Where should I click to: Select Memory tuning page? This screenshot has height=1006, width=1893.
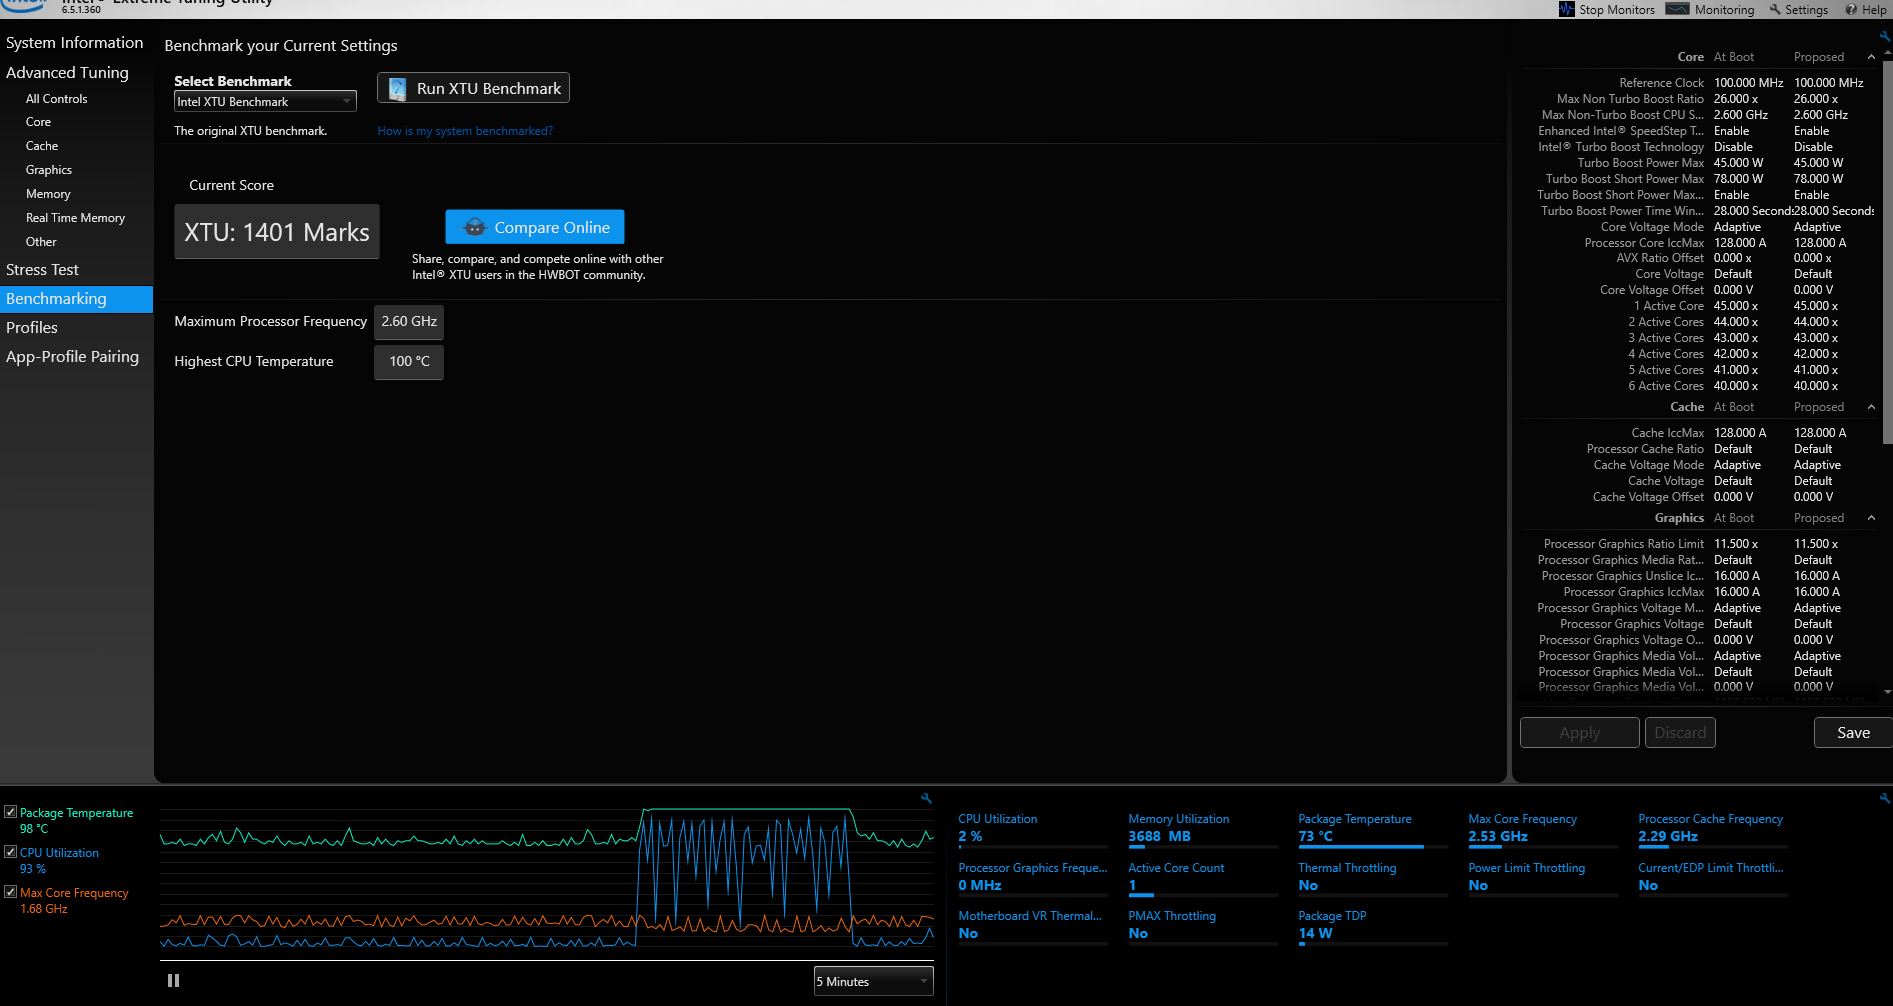click(48, 194)
